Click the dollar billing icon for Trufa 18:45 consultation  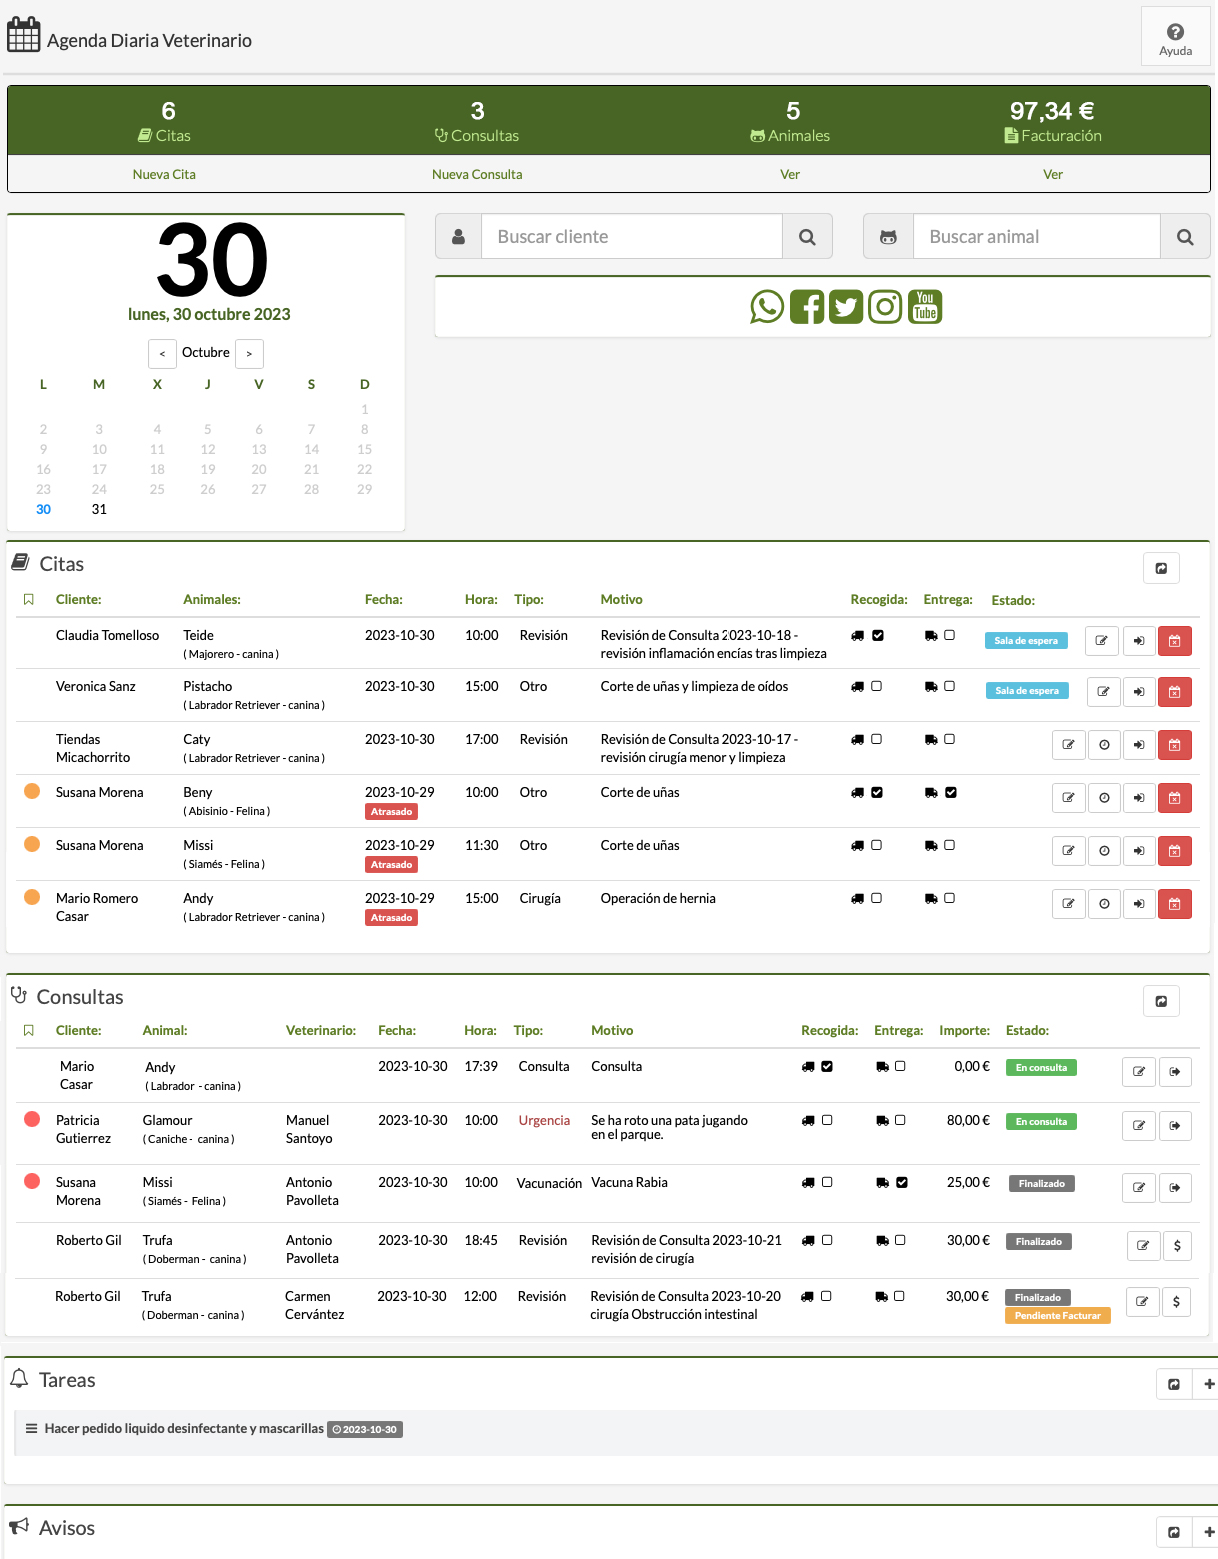(1177, 1246)
